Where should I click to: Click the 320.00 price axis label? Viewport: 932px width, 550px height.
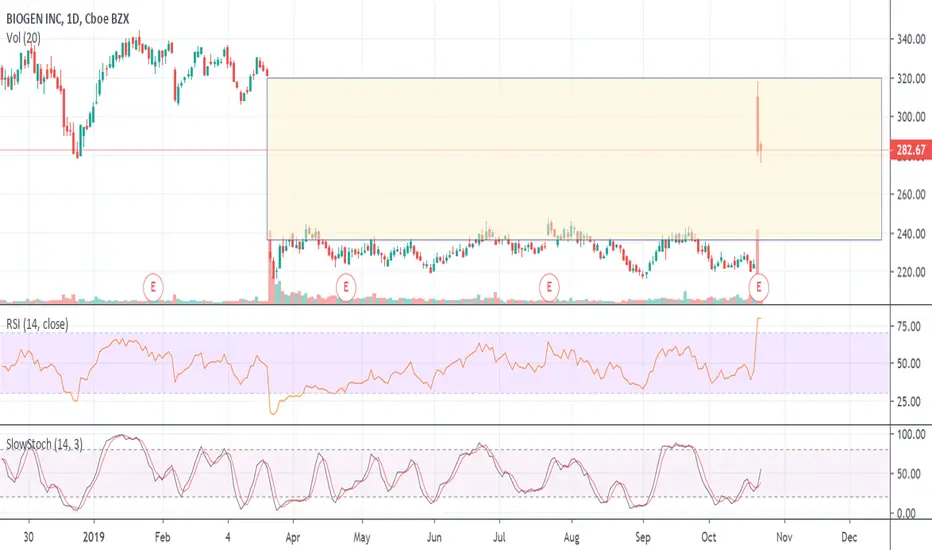coord(911,78)
